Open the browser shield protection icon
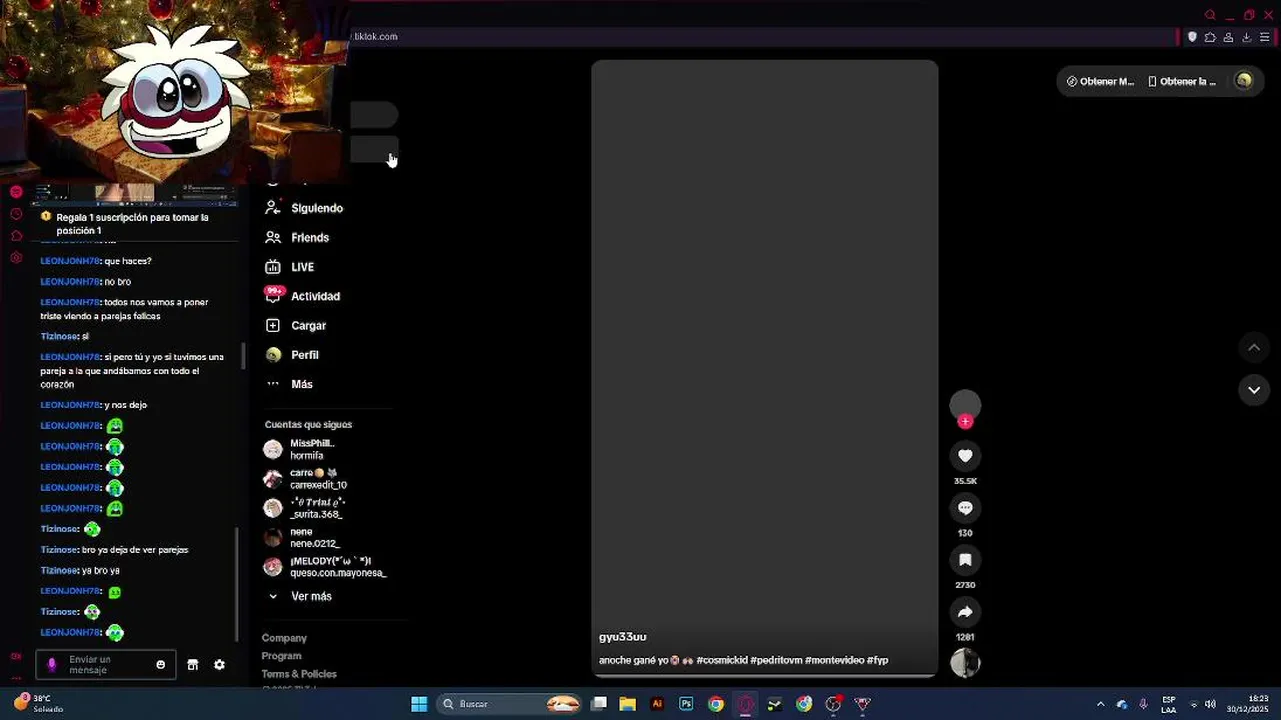Screen dimensions: 1281x720 (1192, 37)
